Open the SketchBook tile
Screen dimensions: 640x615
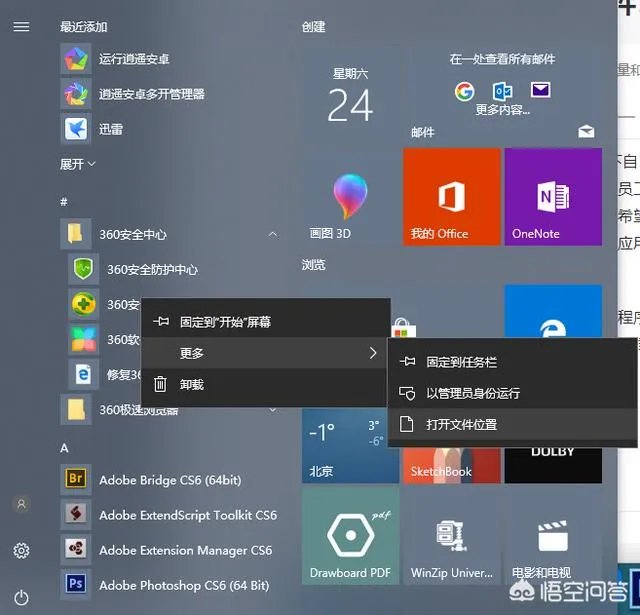pyautogui.click(x=451, y=465)
